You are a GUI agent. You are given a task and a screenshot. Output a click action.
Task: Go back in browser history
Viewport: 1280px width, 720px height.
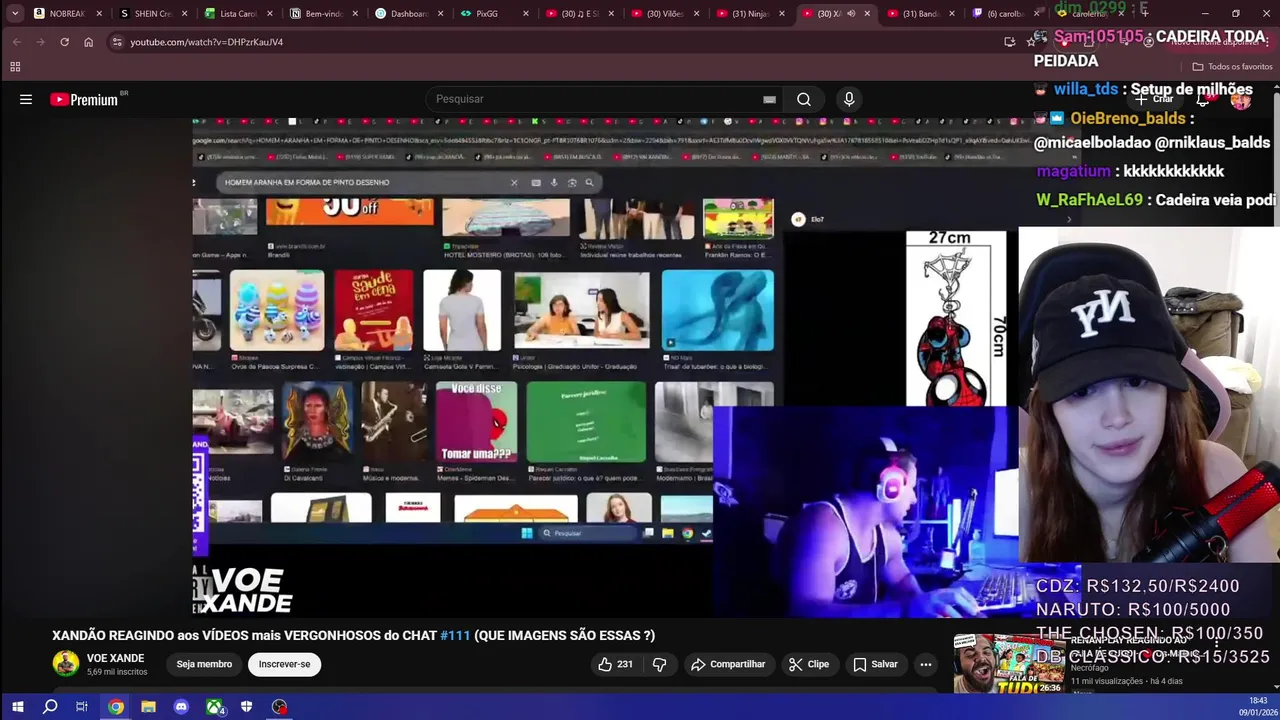16,42
